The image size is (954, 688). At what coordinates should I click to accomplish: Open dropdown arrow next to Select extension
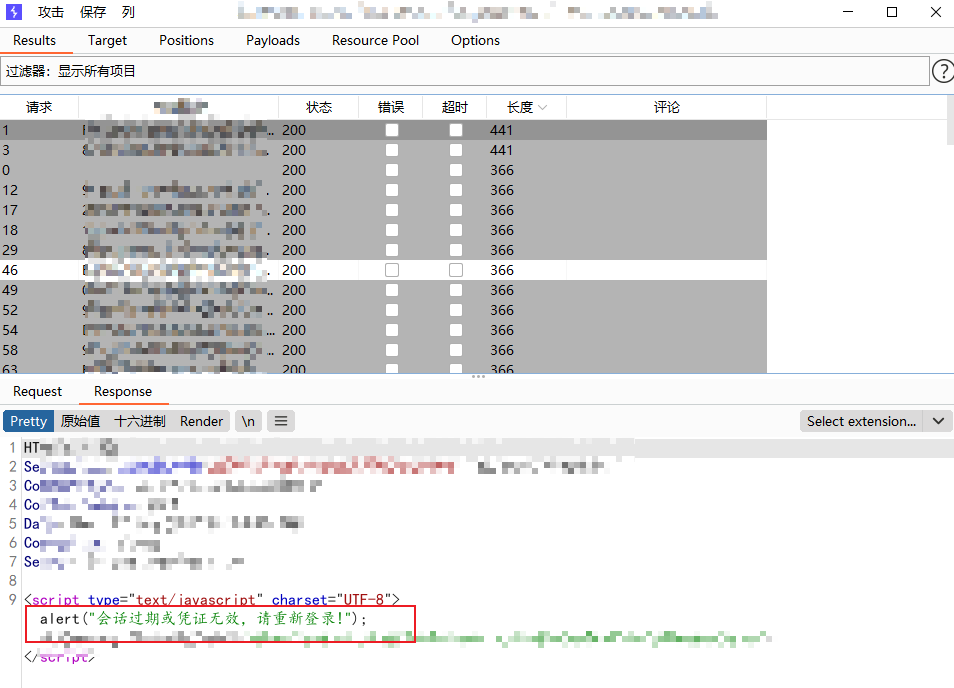pyautogui.click(x=938, y=421)
